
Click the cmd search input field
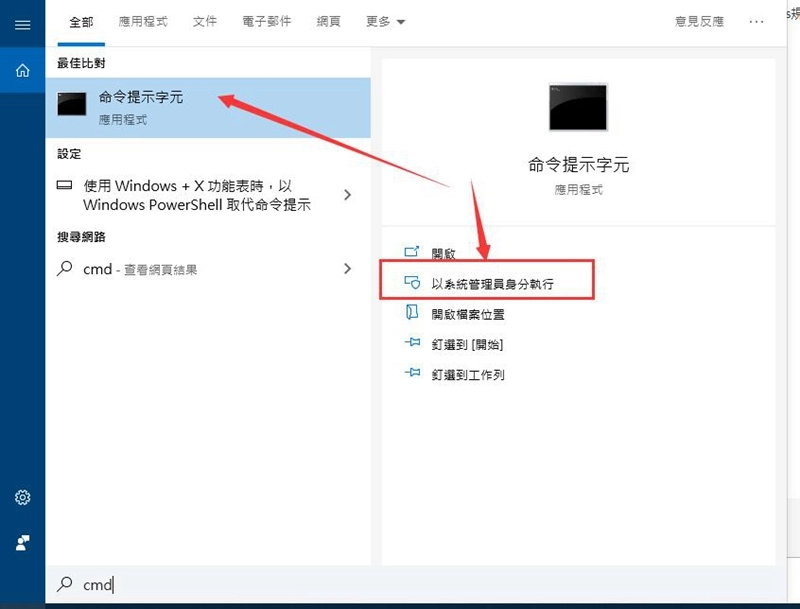click(416, 584)
